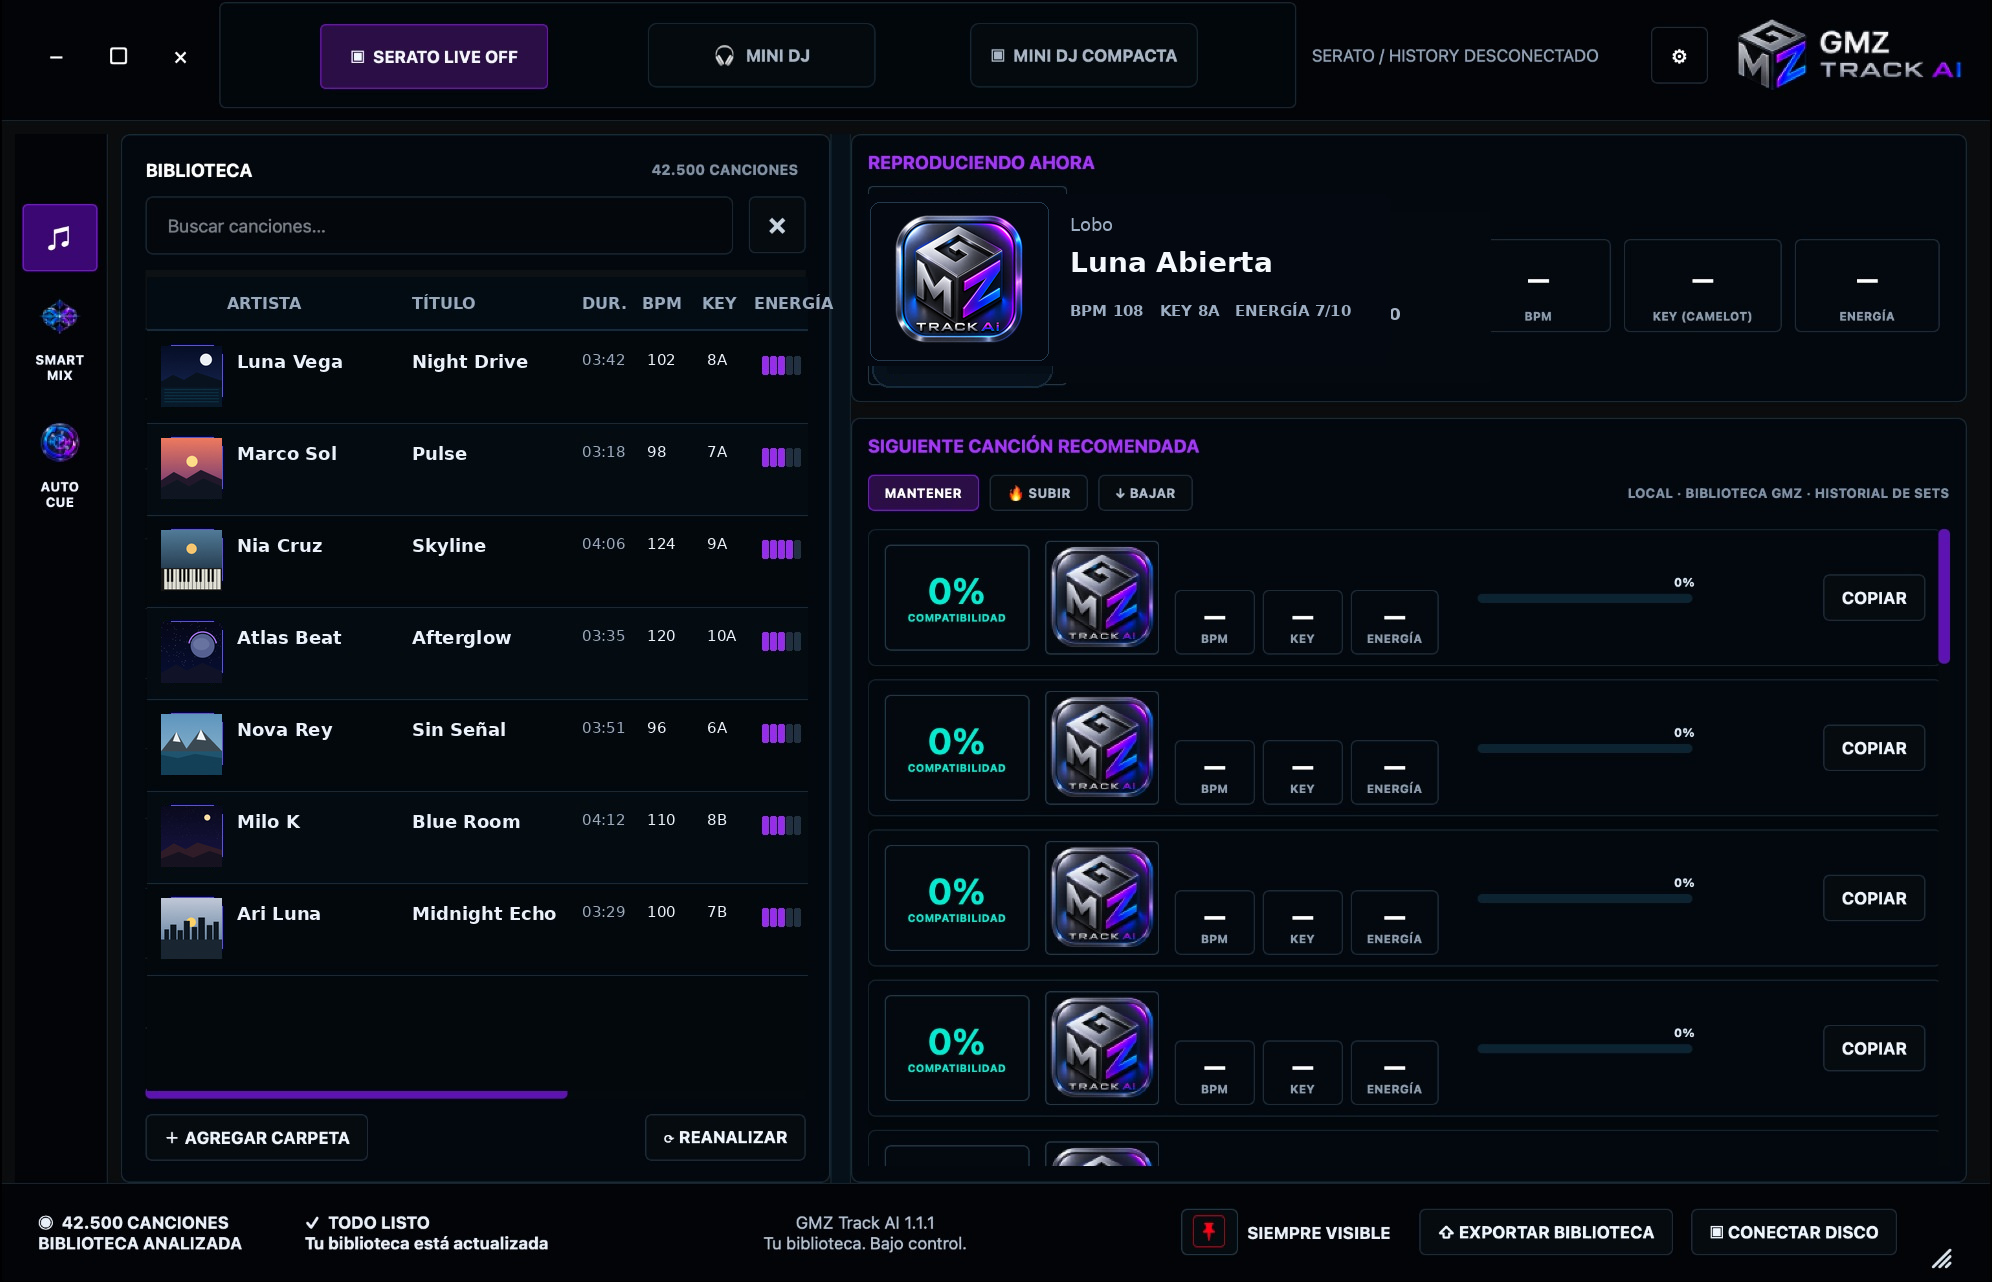The image size is (1992, 1282).
Task: Sort the library by Dur. column
Action: pyautogui.click(x=604, y=303)
